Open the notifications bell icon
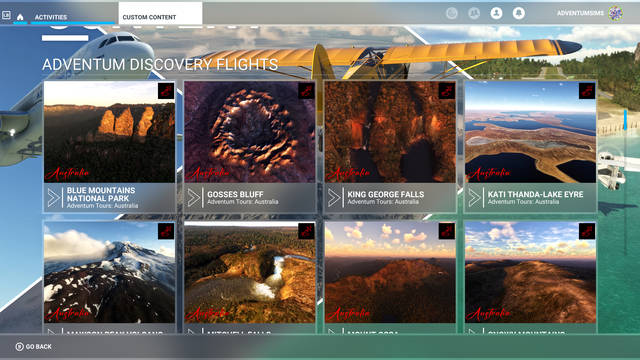Viewport: 640px width, 360px height. coord(519,13)
